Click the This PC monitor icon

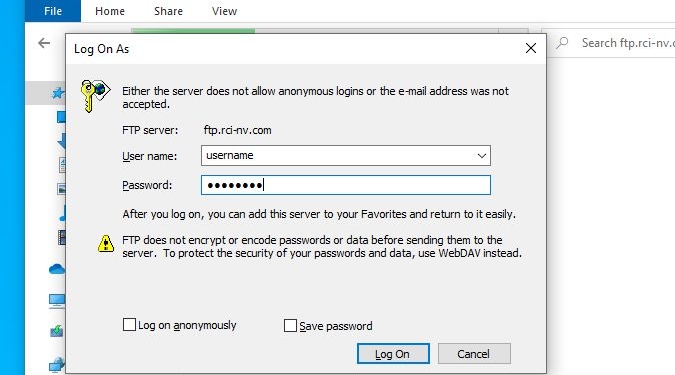coord(57,301)
